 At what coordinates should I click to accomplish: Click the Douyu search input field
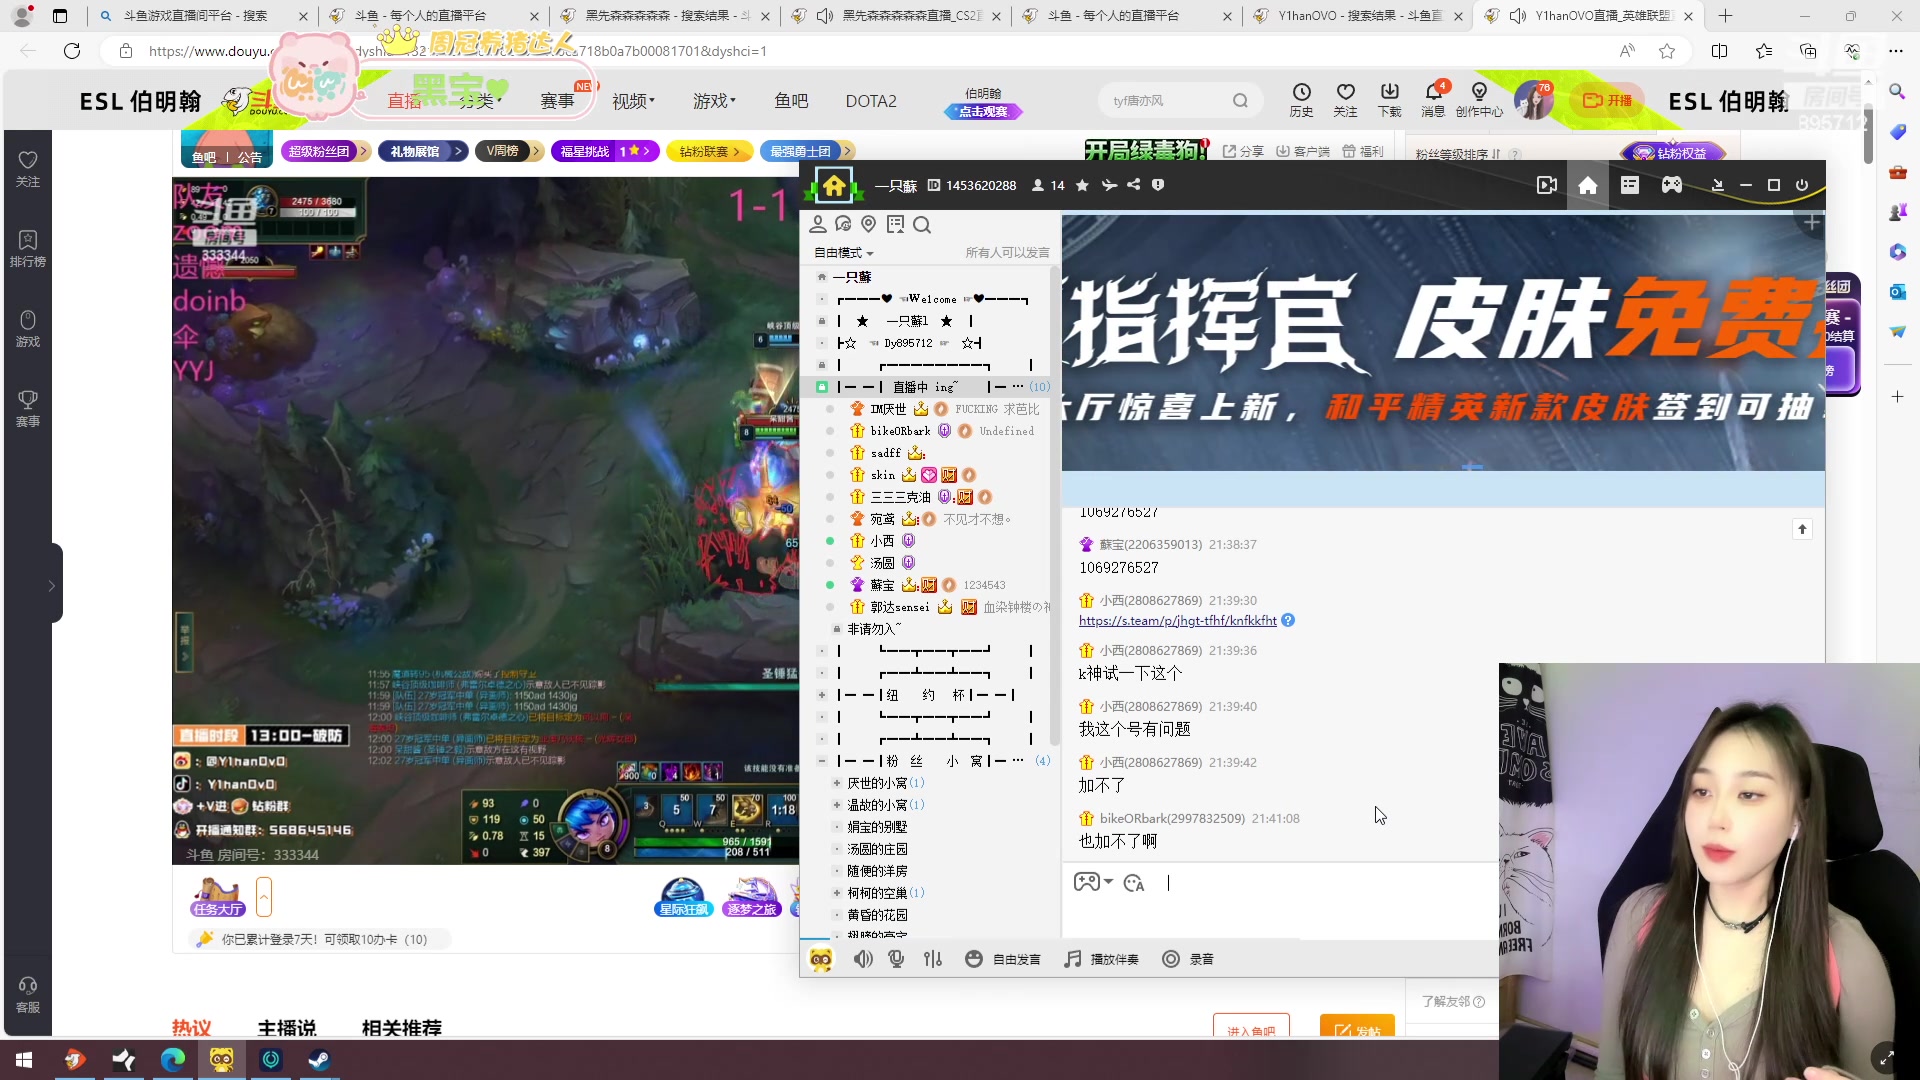(1166, 100)
